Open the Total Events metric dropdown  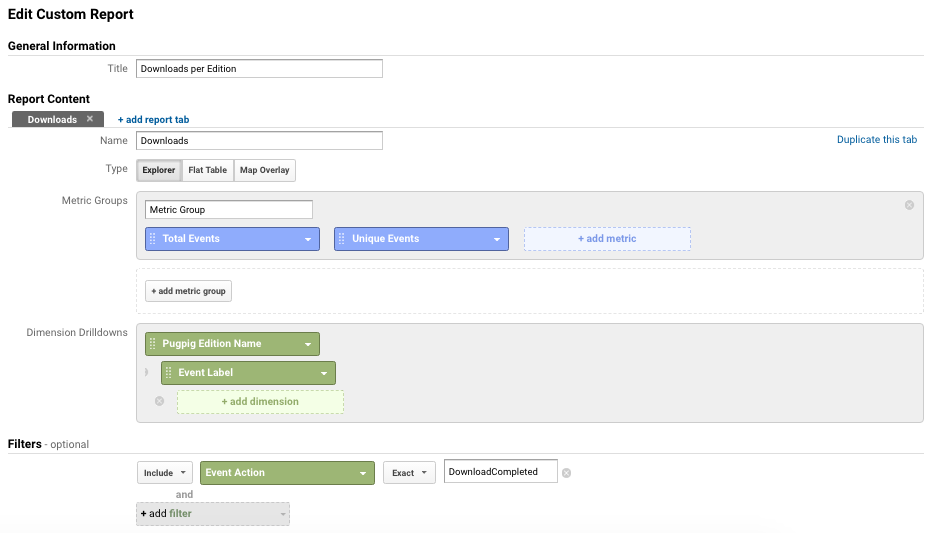(x=308, y=239)
